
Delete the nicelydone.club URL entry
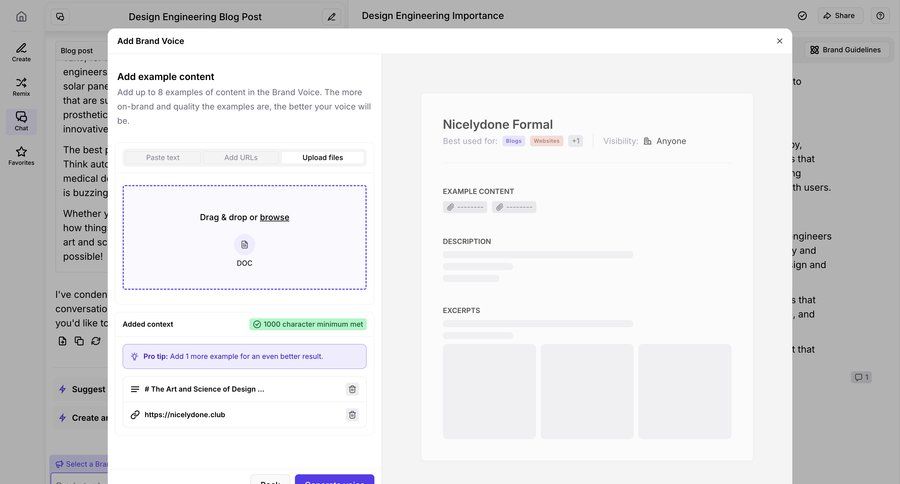tap(352, 415)
